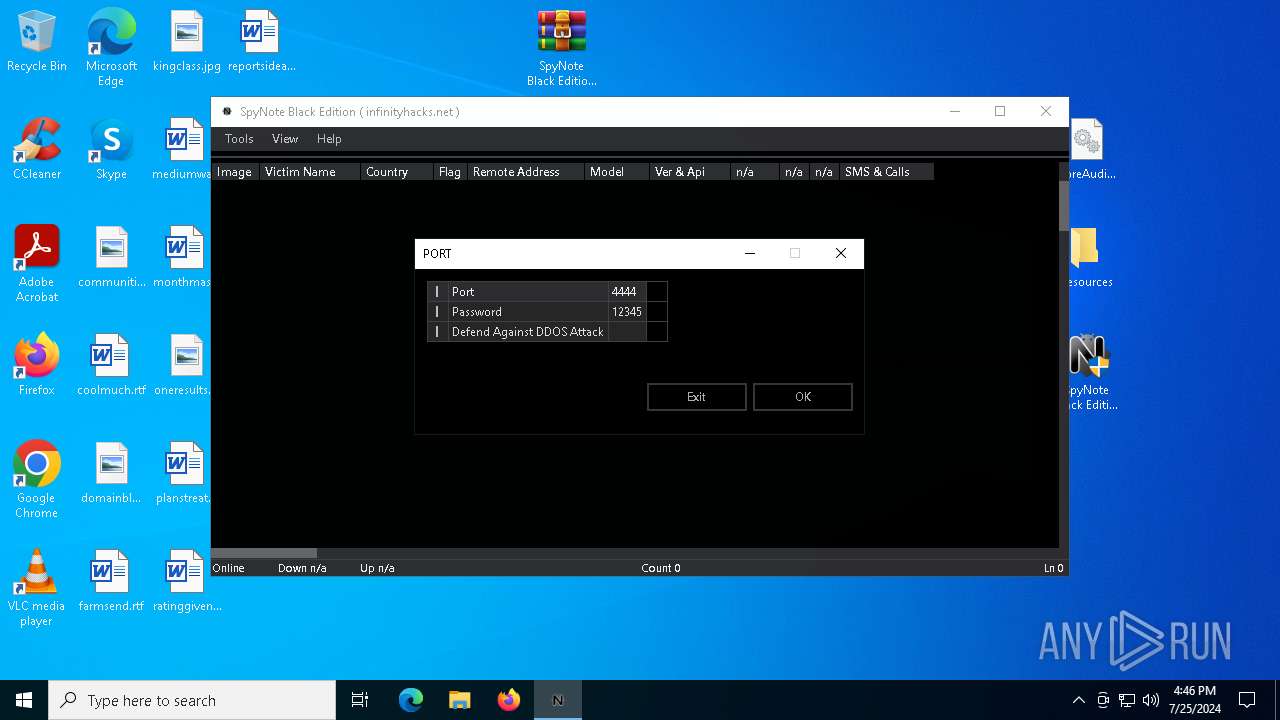Click the Remote Address column header
The width and height of the screenshot is (1280, 720).
pyautogui.click(x=527, y=172)
